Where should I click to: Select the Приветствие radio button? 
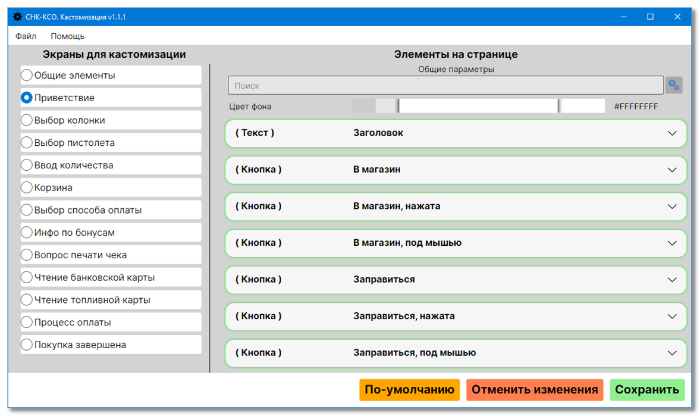pyautogui.click(x=27, y=98)
